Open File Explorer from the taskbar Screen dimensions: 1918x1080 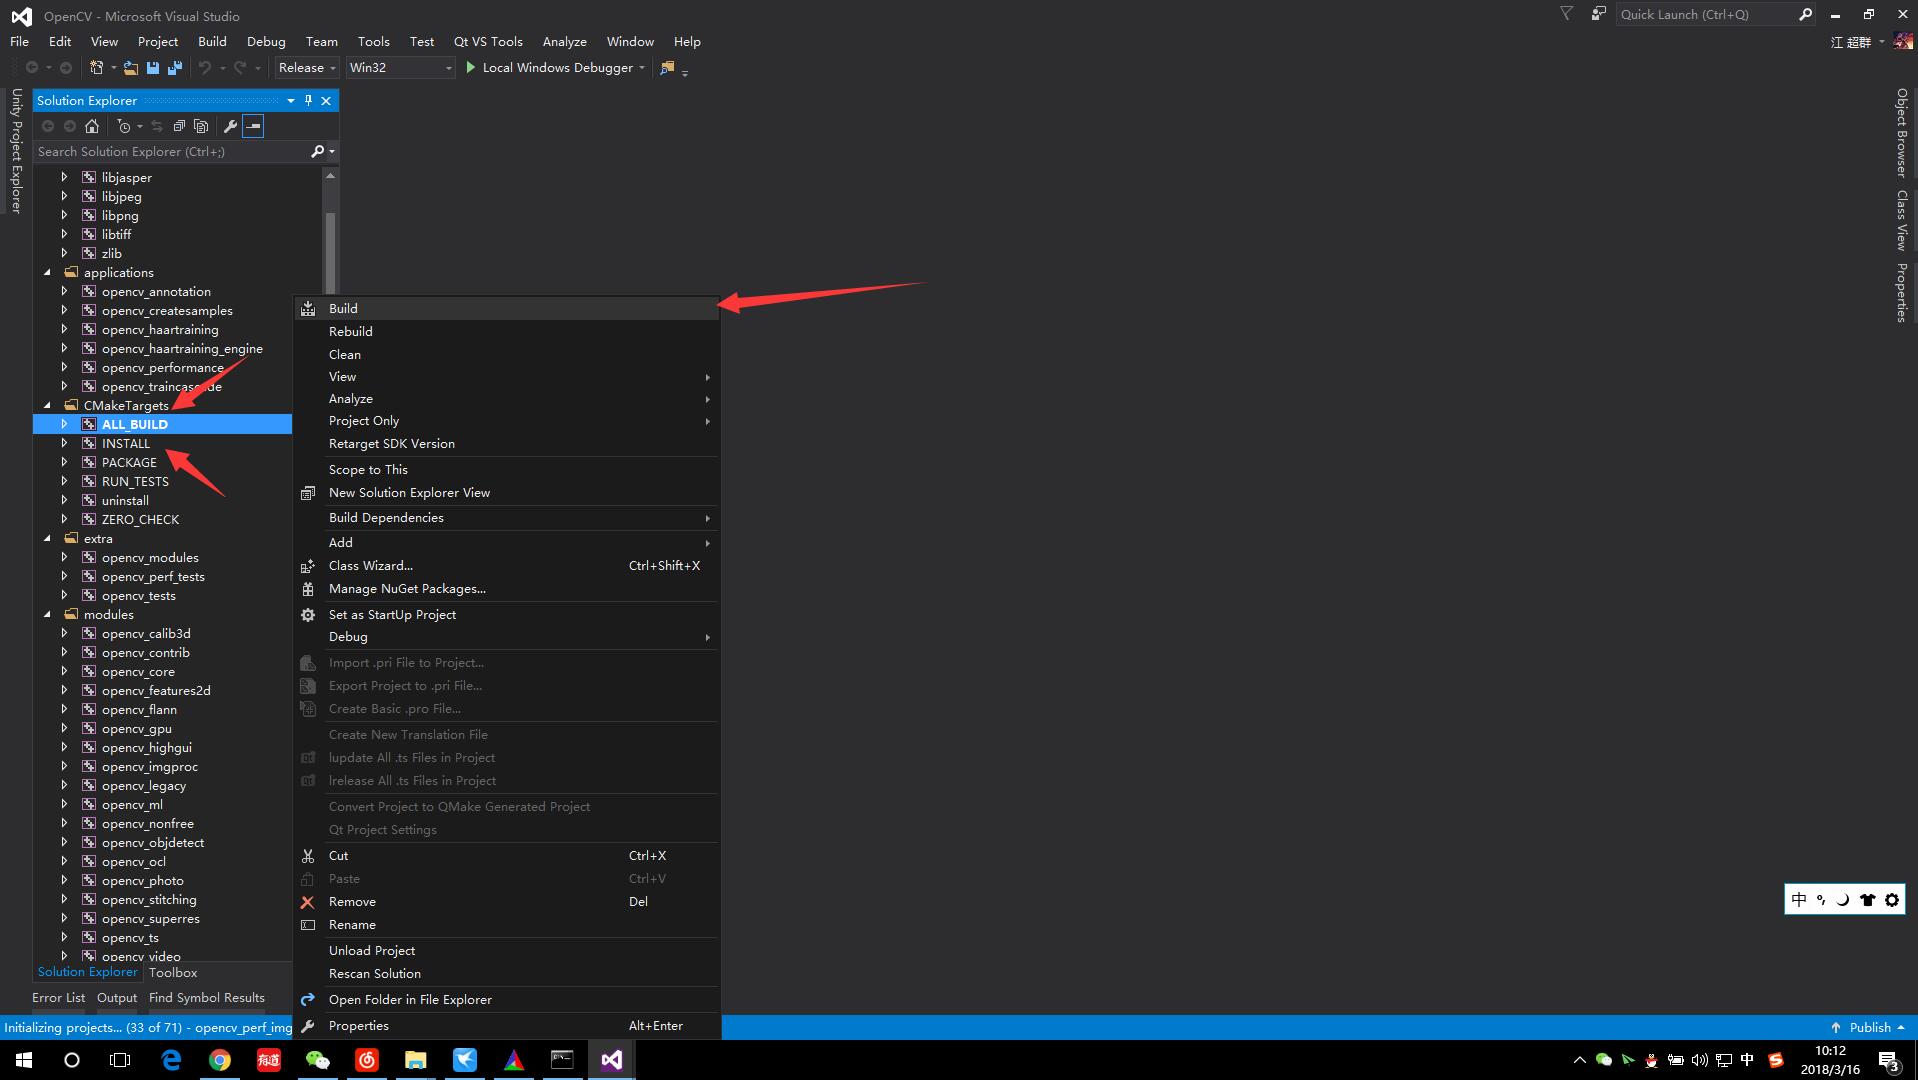click(415, 1060)
